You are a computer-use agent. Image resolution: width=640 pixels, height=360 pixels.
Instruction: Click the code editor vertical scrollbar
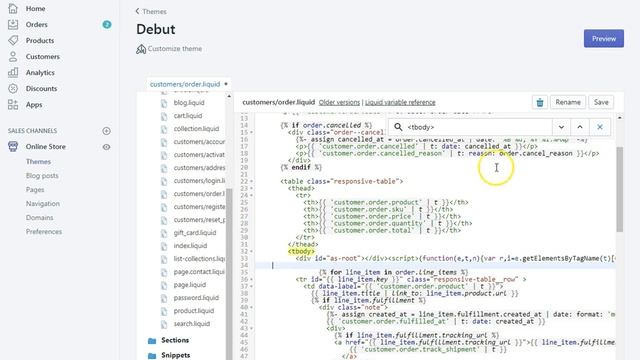click(620, 189)
